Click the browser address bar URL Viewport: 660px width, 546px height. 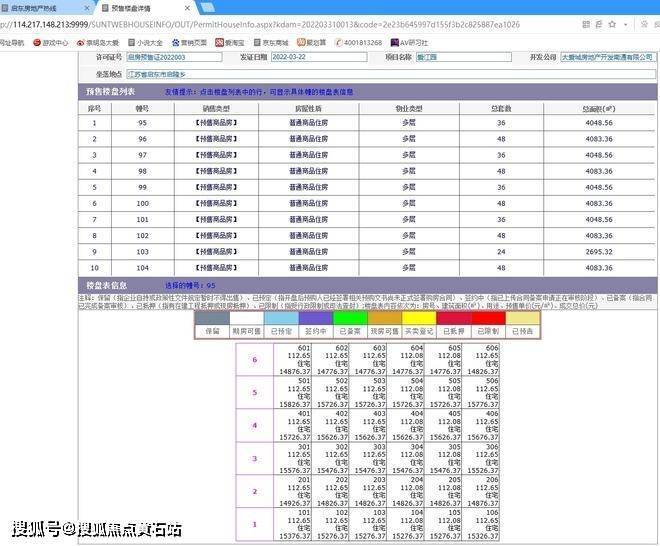300,24
